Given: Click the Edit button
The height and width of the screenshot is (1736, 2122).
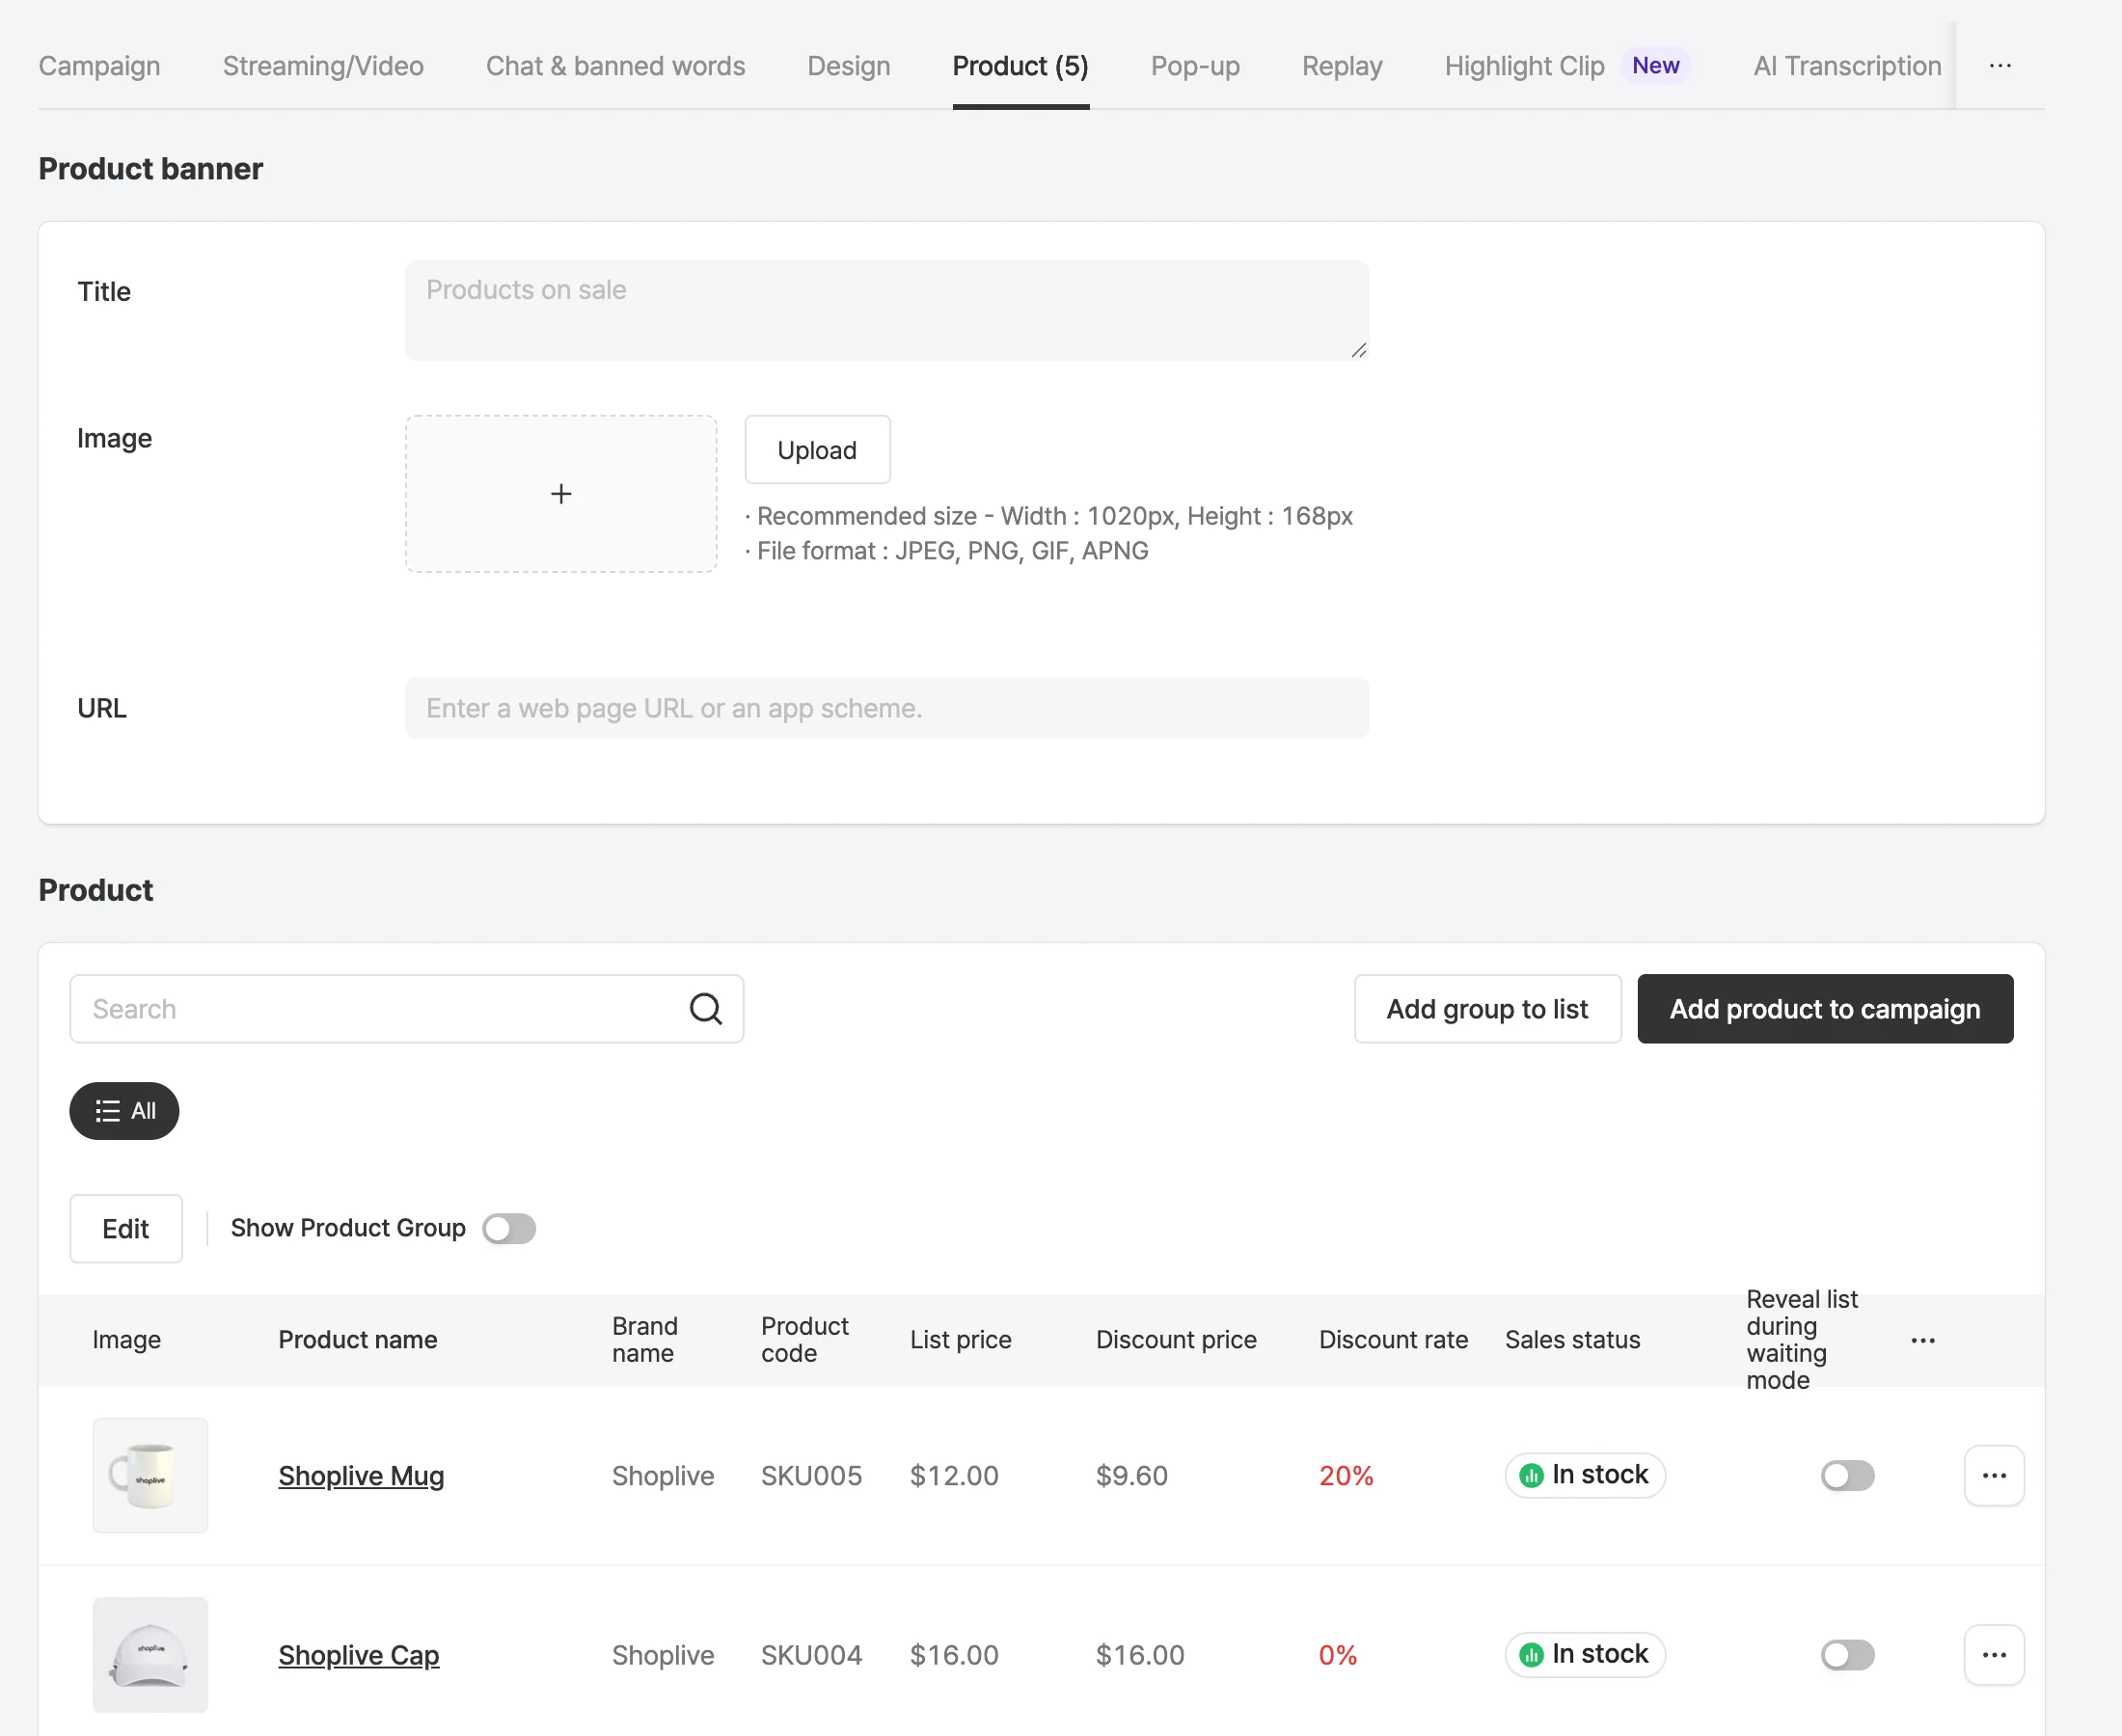Looking at the screenshot, I should [x=126, y=1228].
